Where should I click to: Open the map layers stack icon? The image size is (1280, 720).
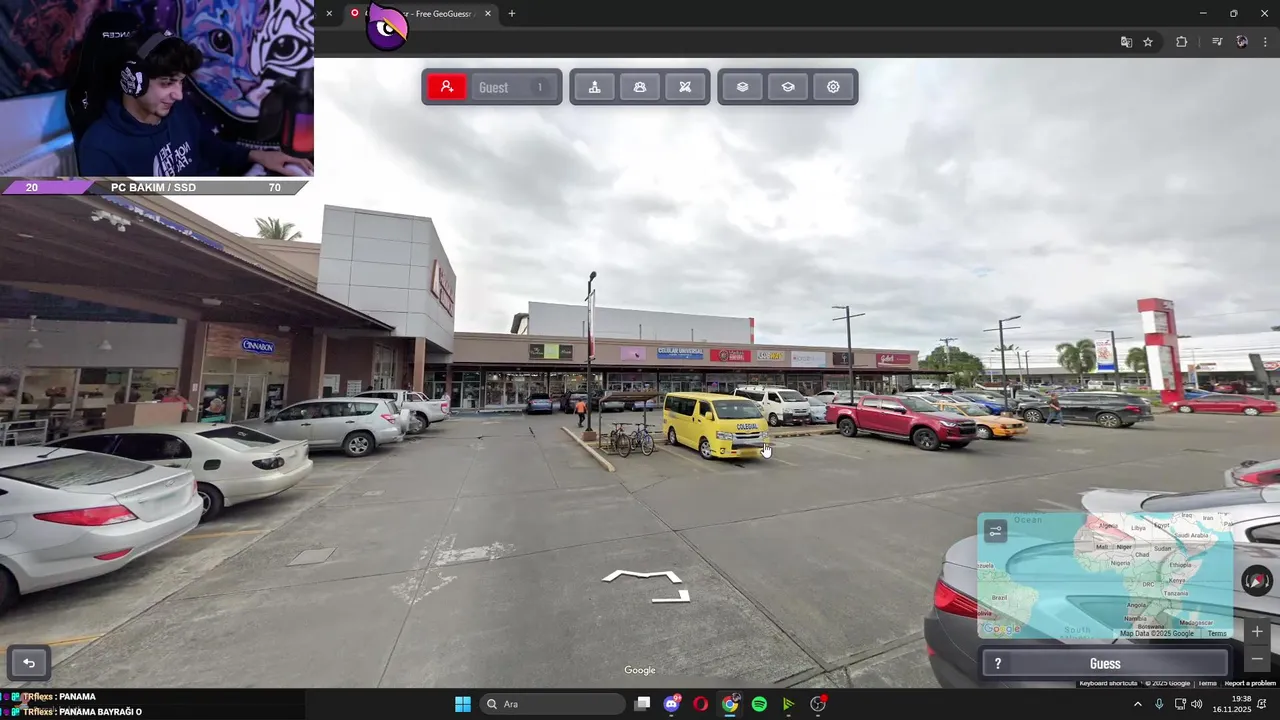[742, 87]
